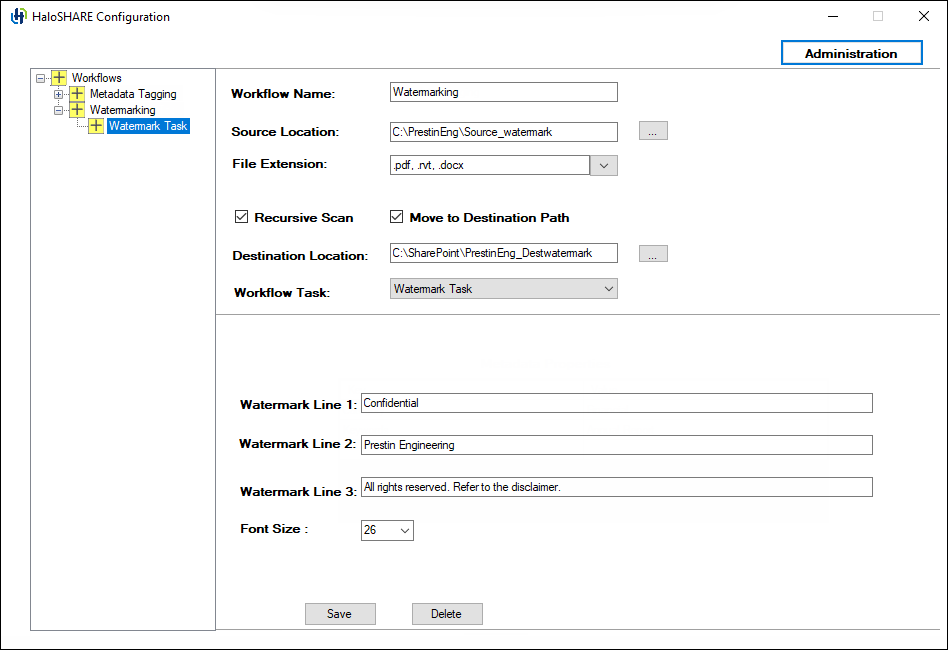Viewport: 948px width, 650px height.
Task: Save the watermark workflow settings
Action: click(340, 613)
